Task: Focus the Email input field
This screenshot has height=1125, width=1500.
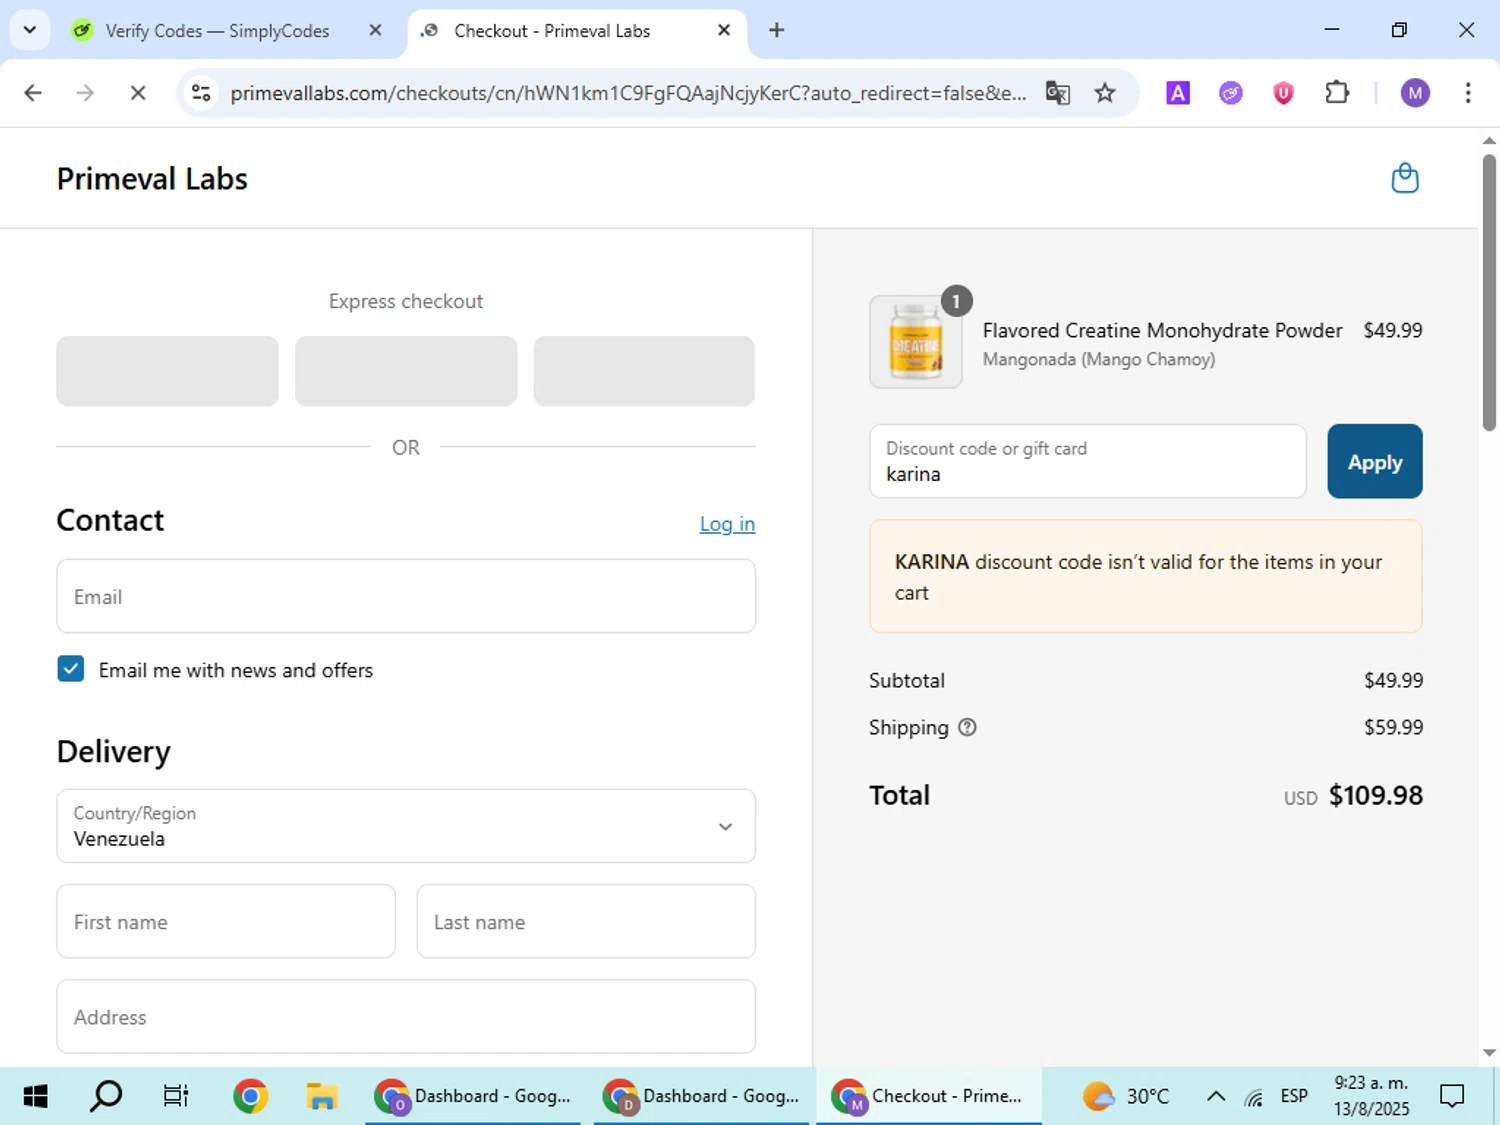Action: click(x=406, y=596)
